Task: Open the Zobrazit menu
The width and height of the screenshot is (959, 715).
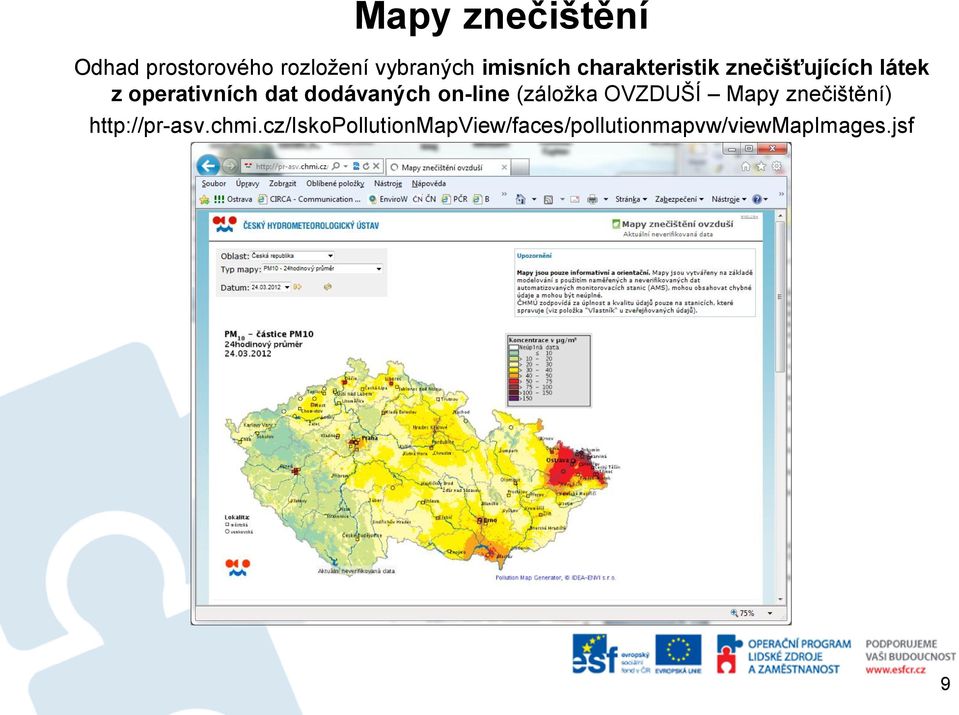Action: 283,183
